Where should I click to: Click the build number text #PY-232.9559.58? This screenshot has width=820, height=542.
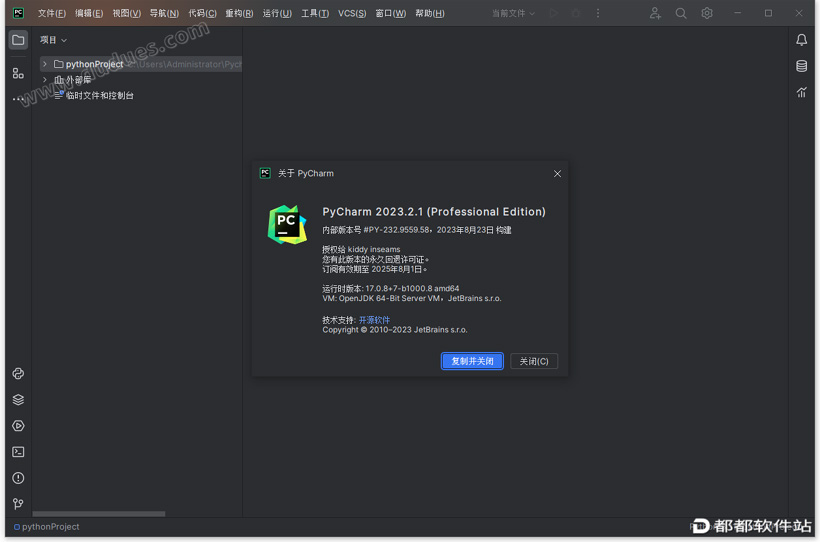(x=397, y=230)
